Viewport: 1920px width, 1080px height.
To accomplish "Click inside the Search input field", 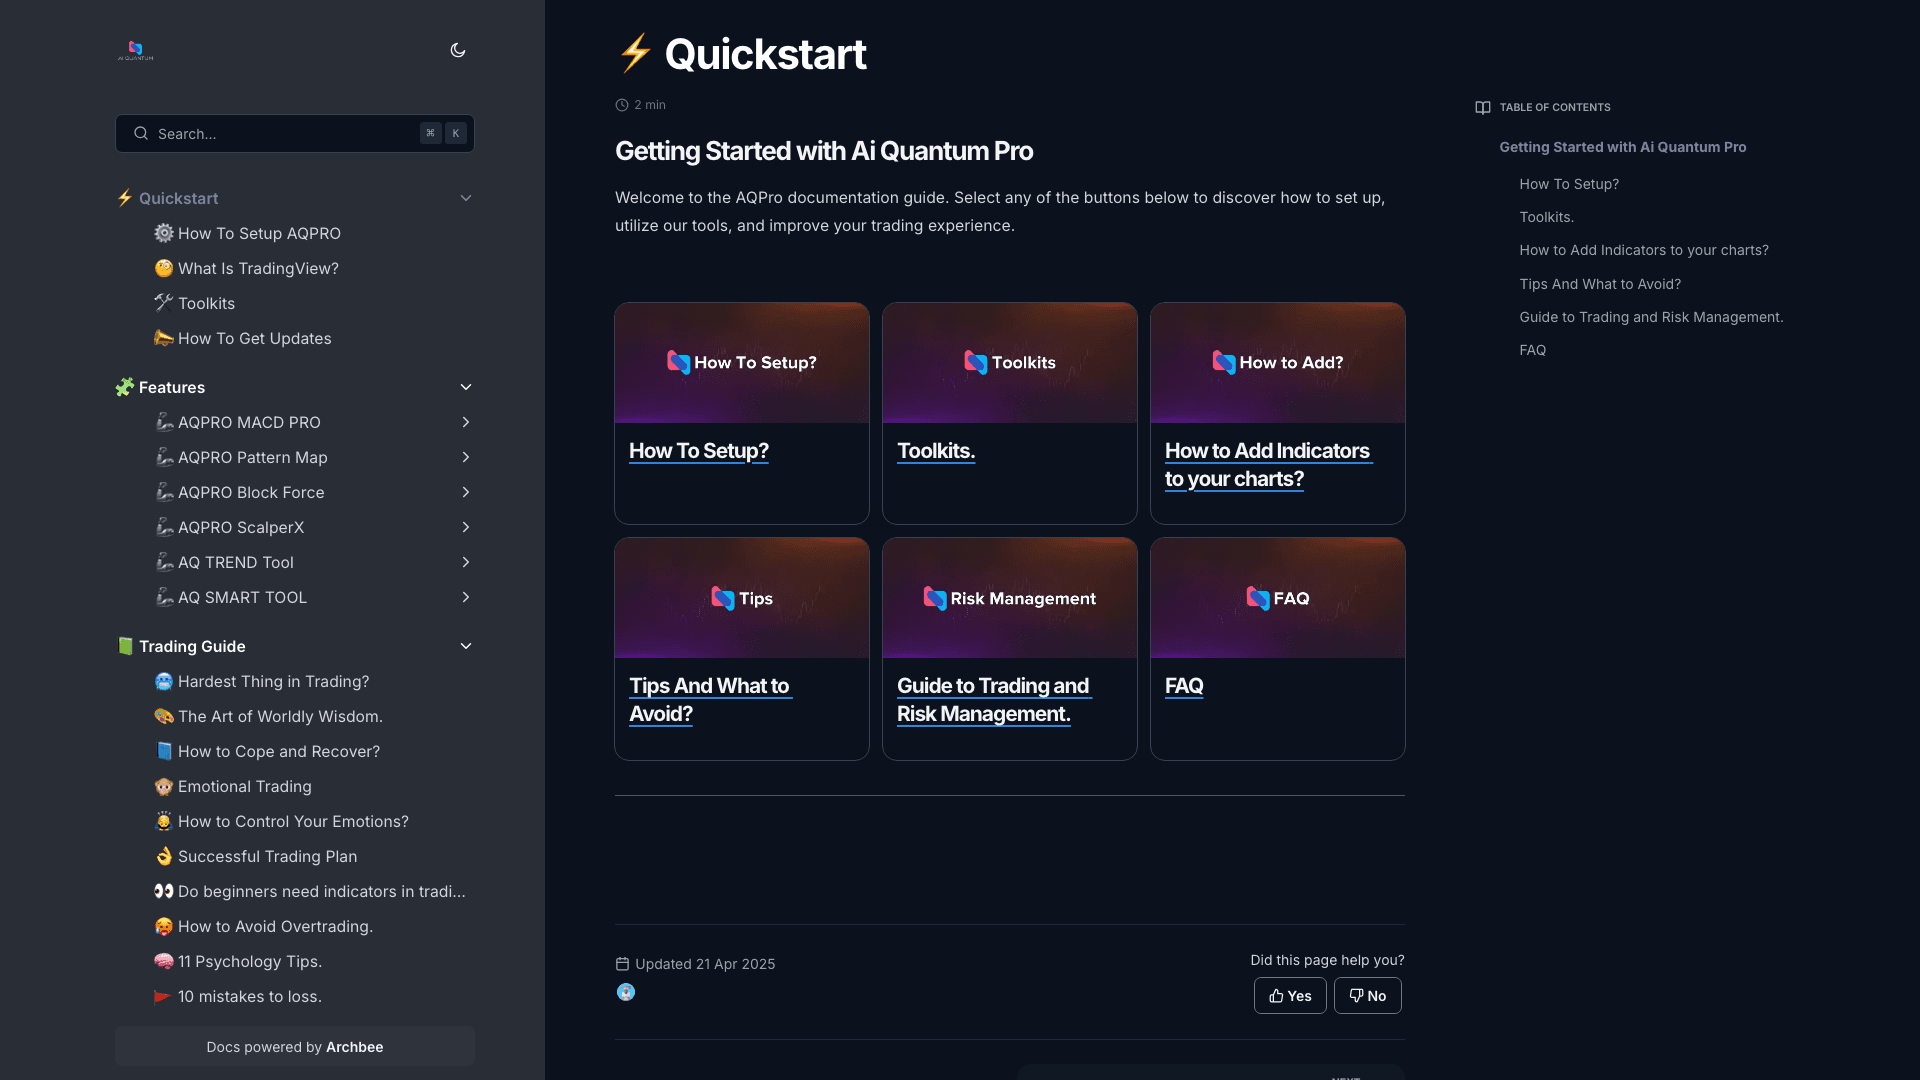I will (280, 133).
